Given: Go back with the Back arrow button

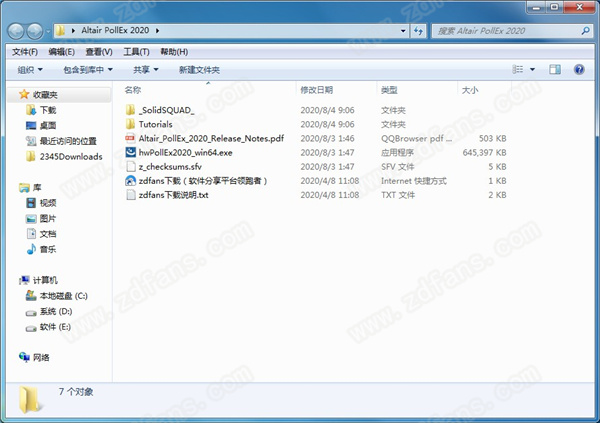Looking at the screenshot, I should click(16, 31).
